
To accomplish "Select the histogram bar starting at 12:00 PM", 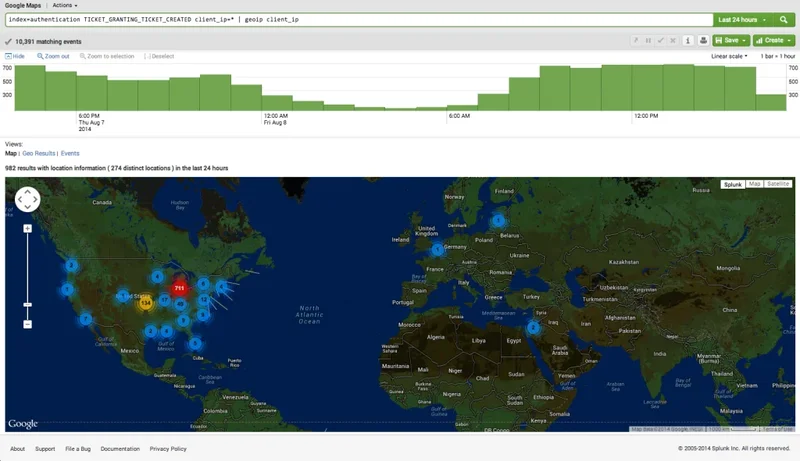I will tap(647, 88).
